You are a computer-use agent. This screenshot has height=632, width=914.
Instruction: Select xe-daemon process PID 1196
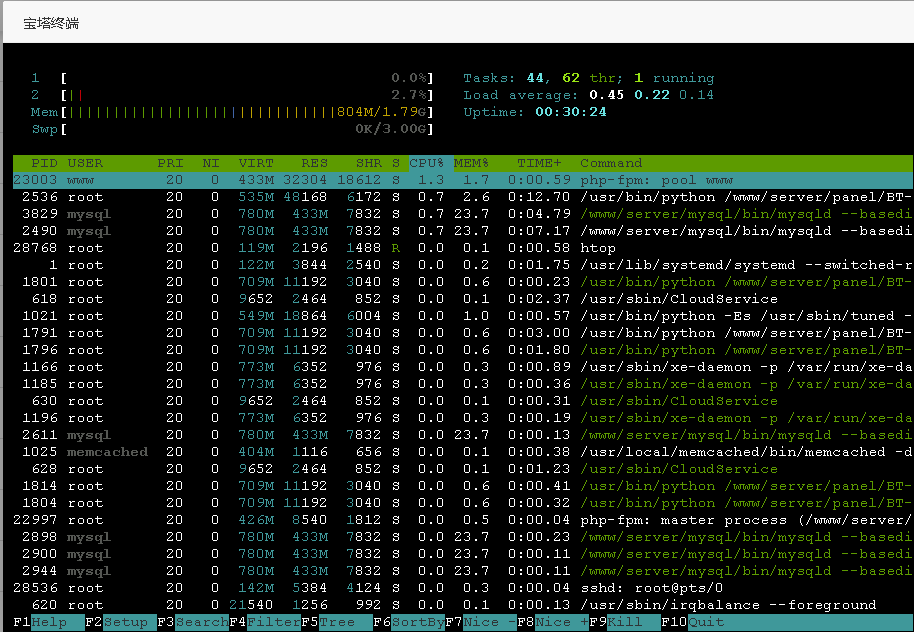click(463, 418)
